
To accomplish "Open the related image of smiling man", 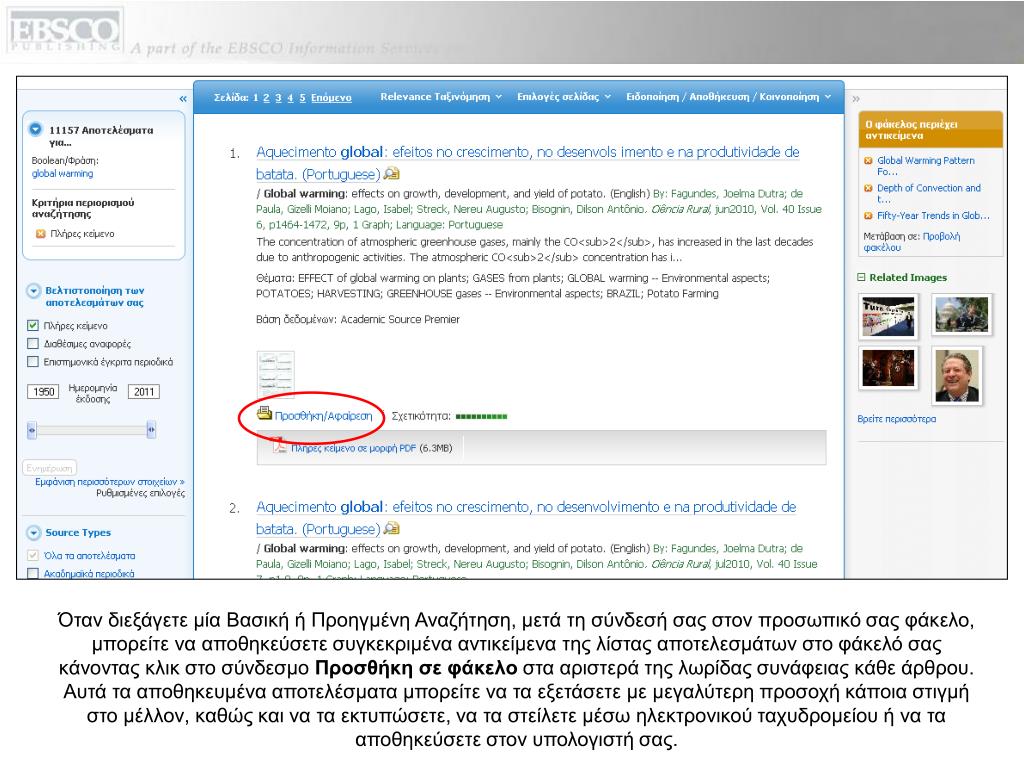I will tap(957, 376).
